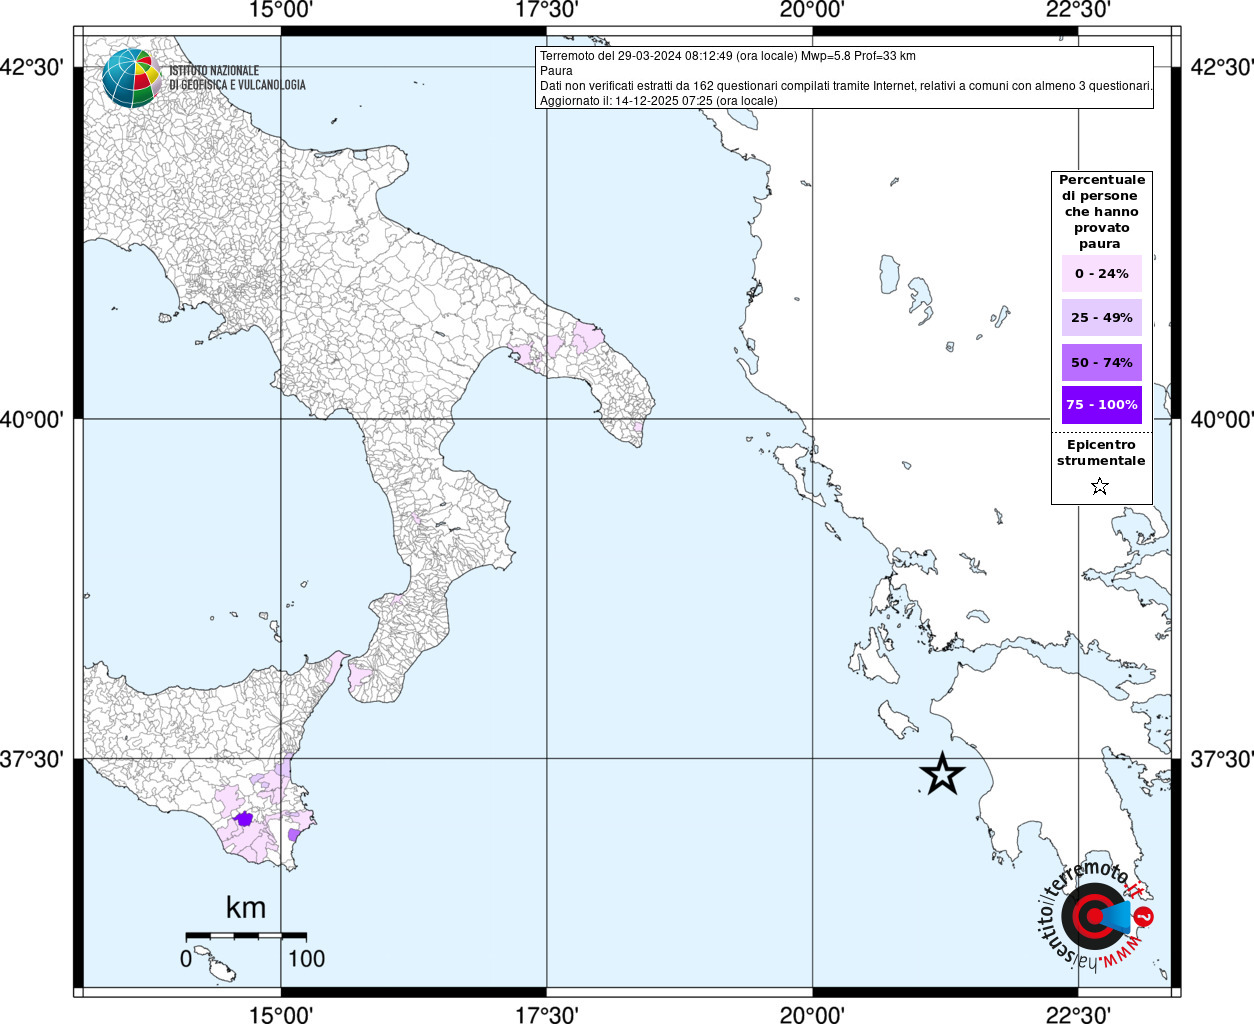Click the 'Aggiornato il: 14-12-2025' line
The width and height of the screenshot is (1254, 1024).
tap(659, 101)
